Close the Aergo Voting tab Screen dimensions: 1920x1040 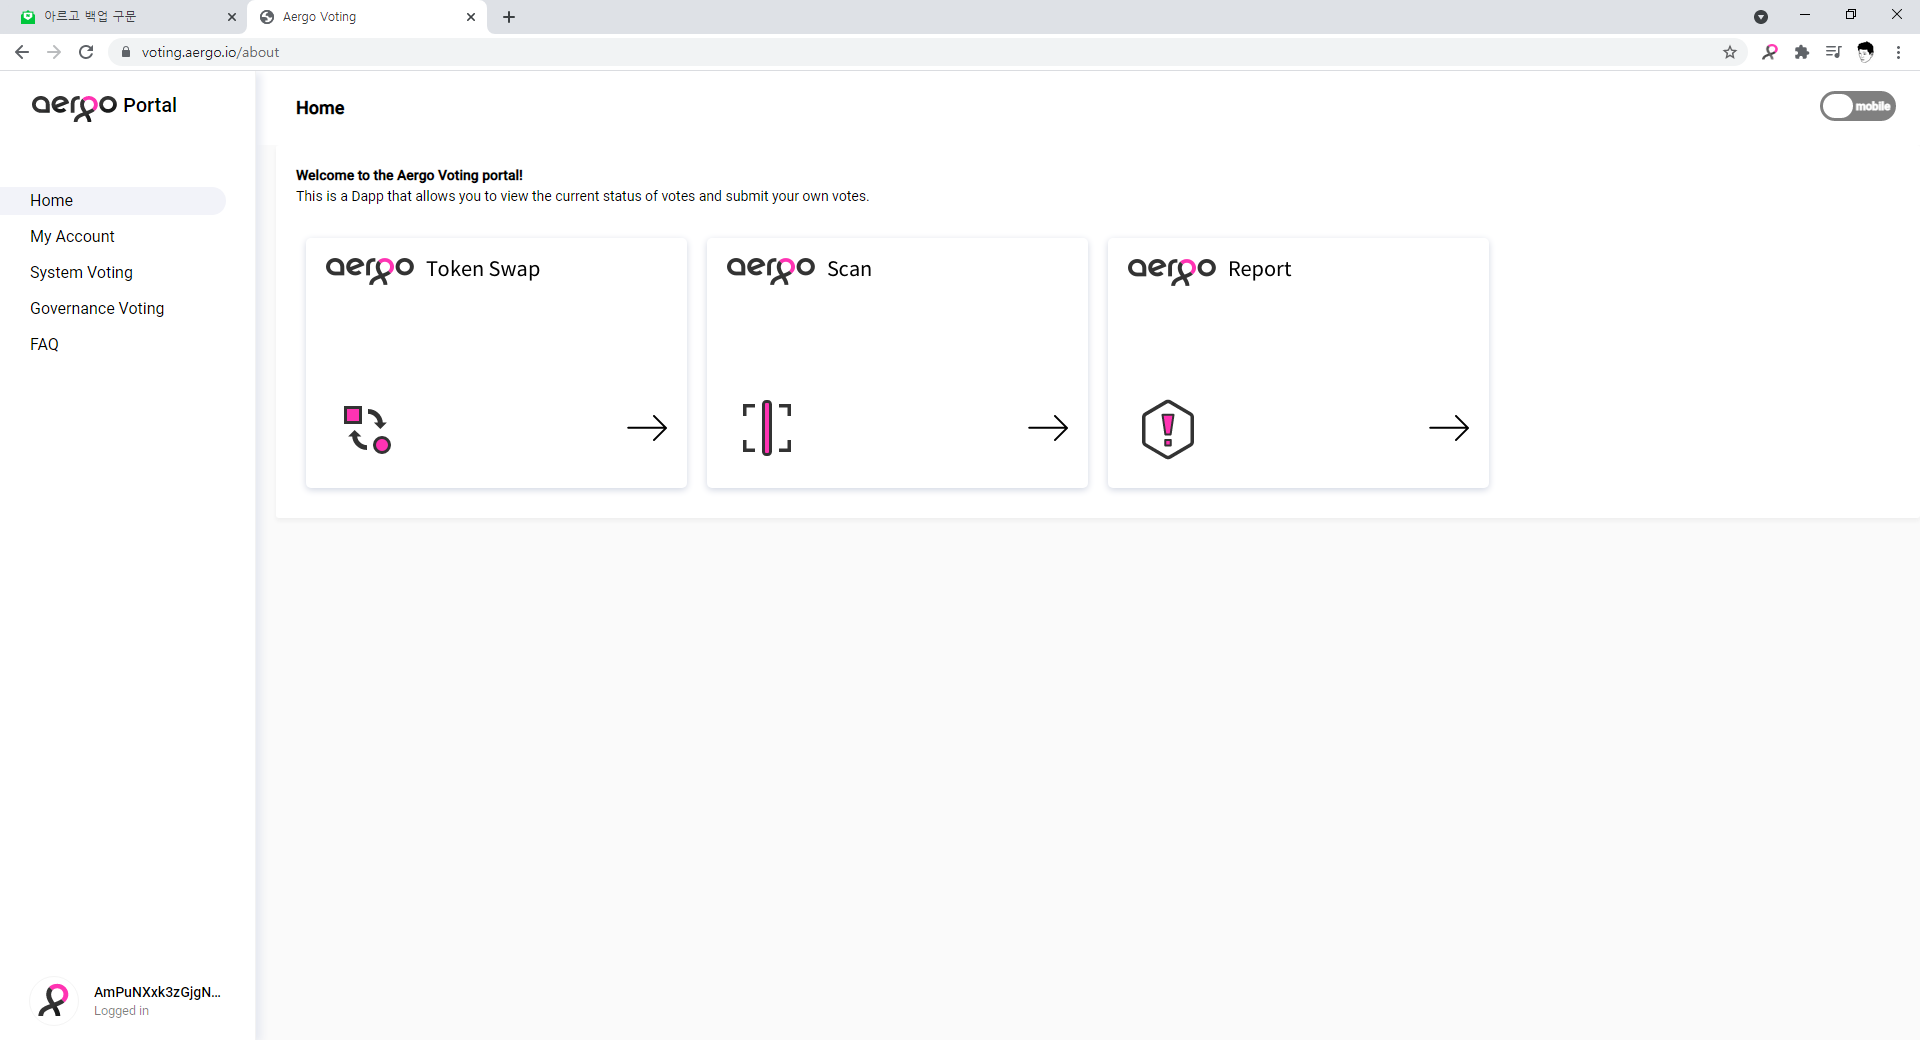471,17
